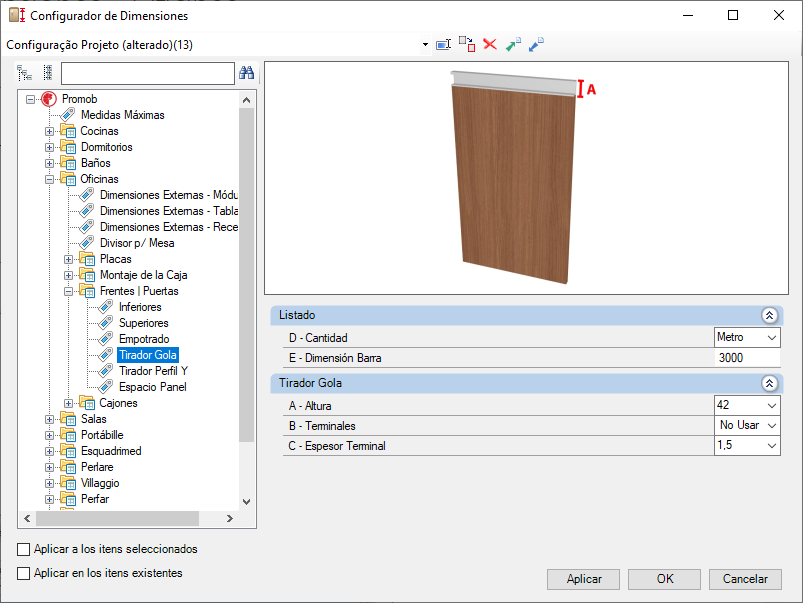Click the folder icon beside Placas
The image size is (812, 604).
87,259
